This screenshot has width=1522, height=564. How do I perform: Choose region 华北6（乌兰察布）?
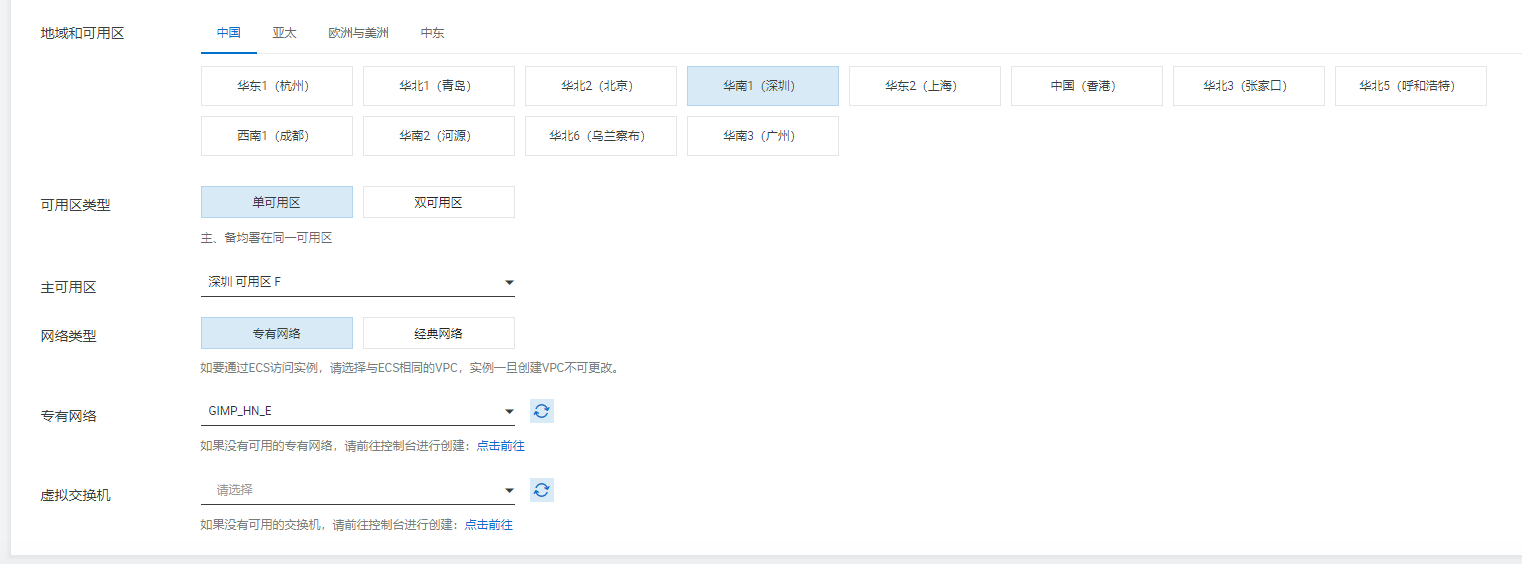coord(601,136)
